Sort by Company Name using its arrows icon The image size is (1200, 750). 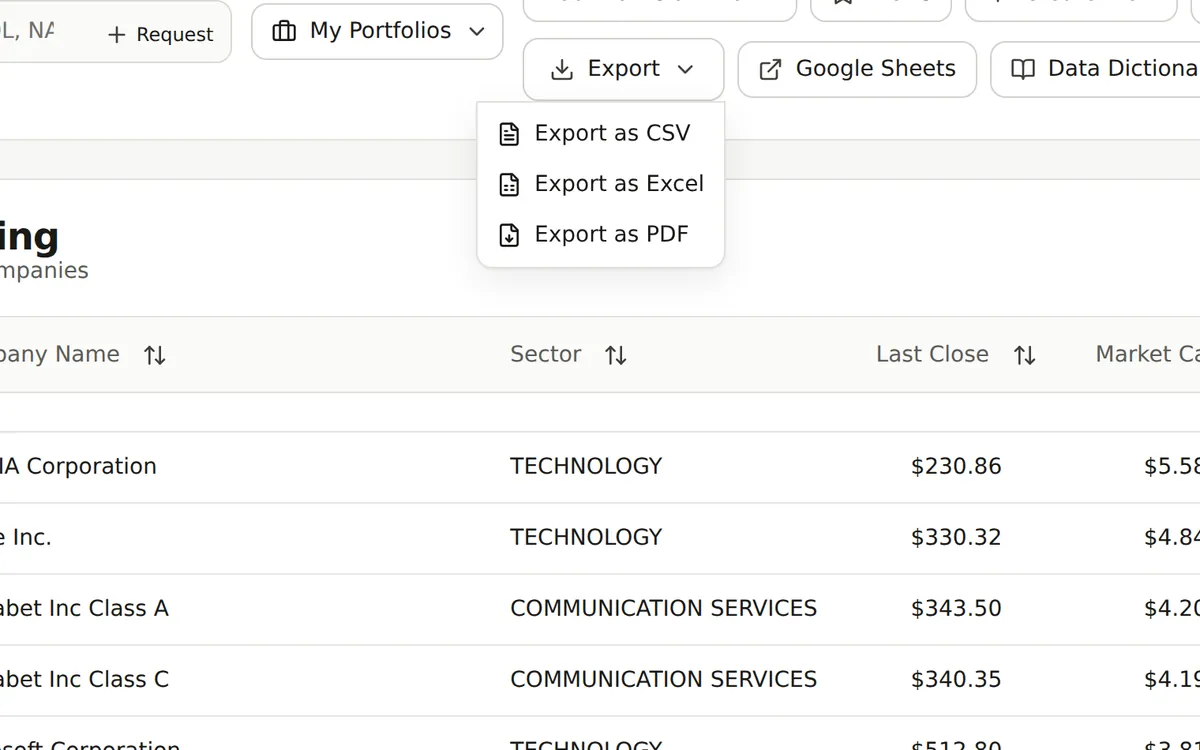154,355
